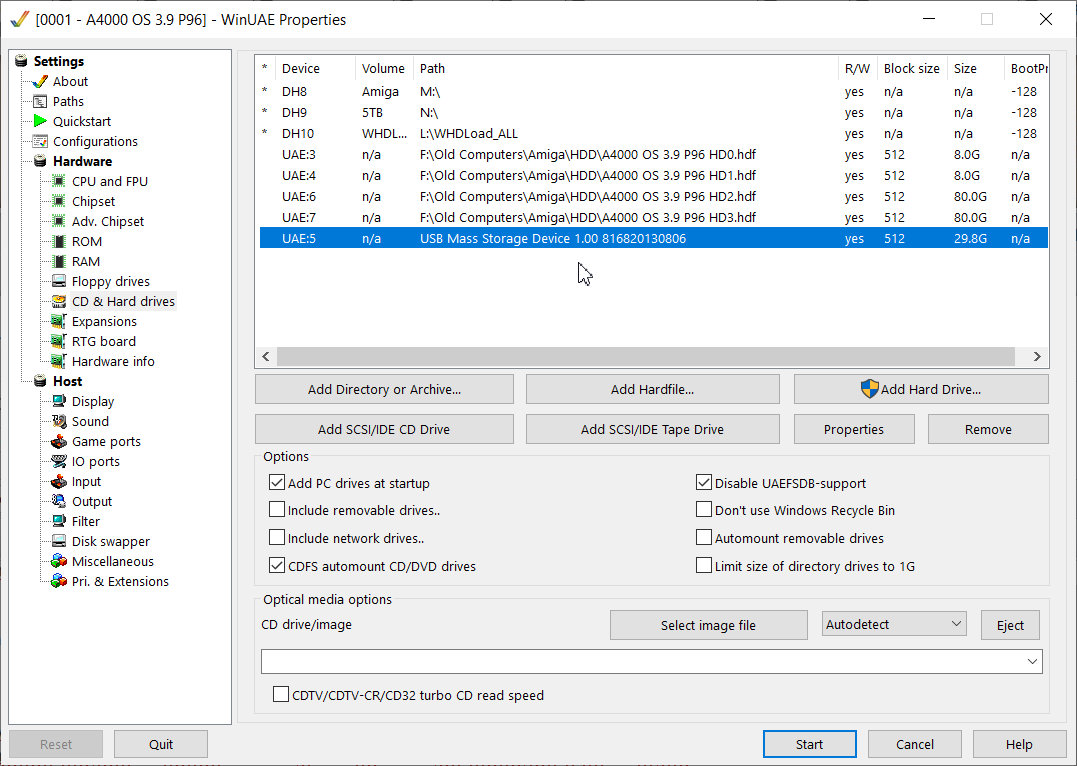
Task: Click the drive list left scroll arrow
Action: pyautogui.click(x=266, y=357)
